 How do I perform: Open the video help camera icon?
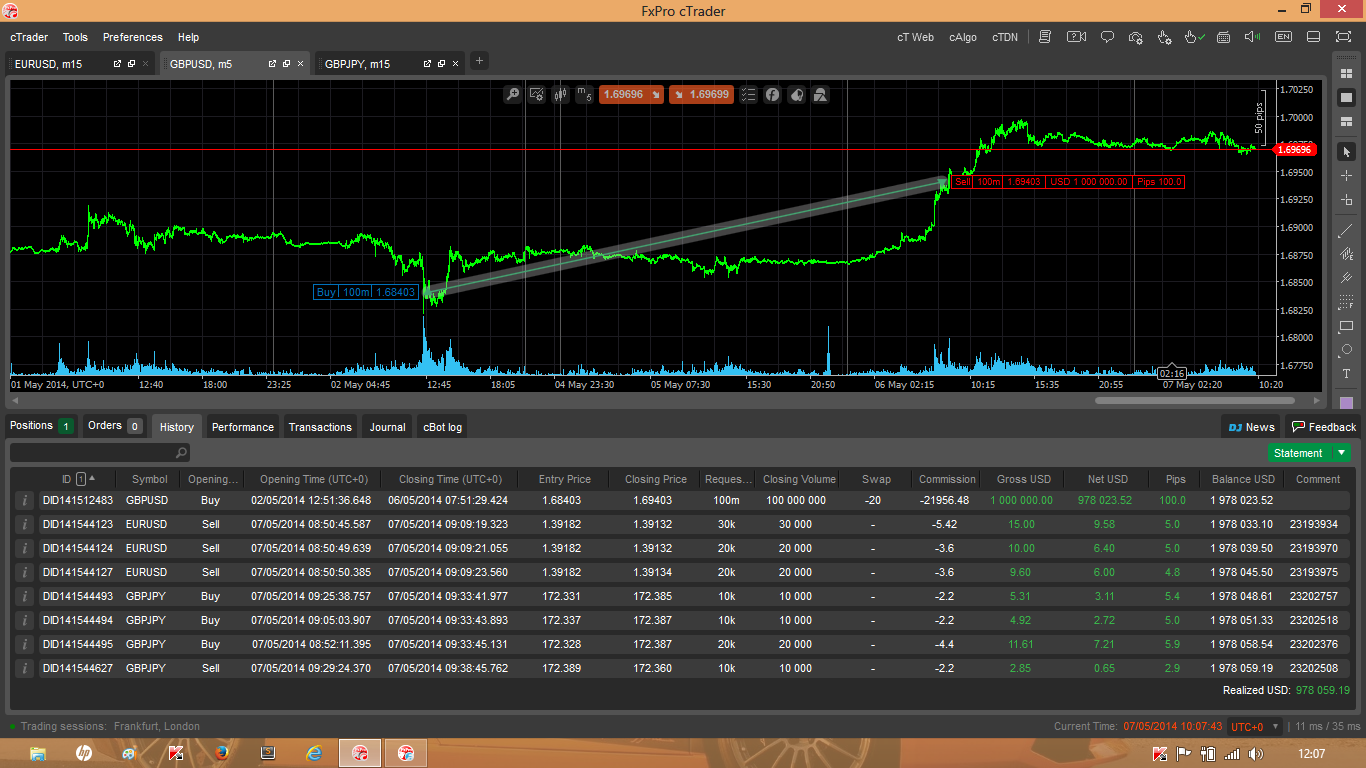click(1076, 37)
